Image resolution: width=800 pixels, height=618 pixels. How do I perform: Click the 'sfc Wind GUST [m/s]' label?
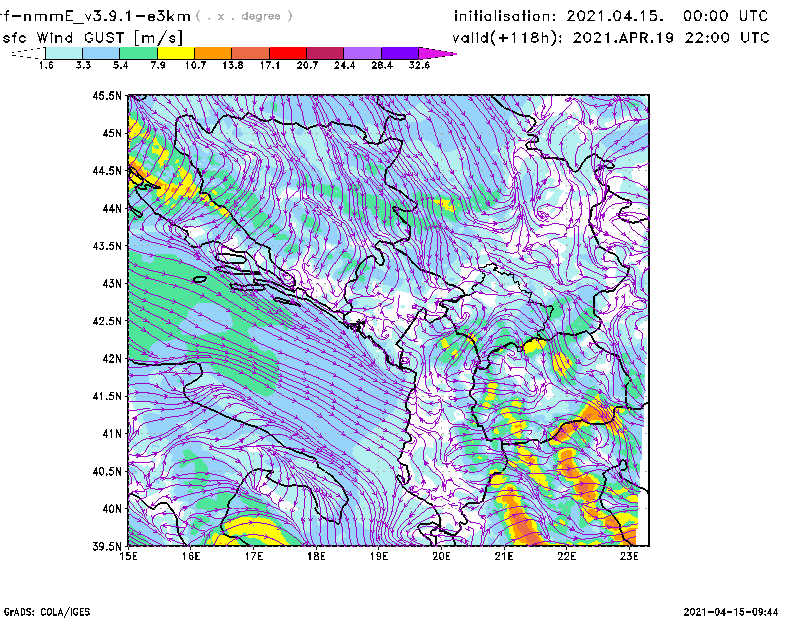tap(68, 37)
